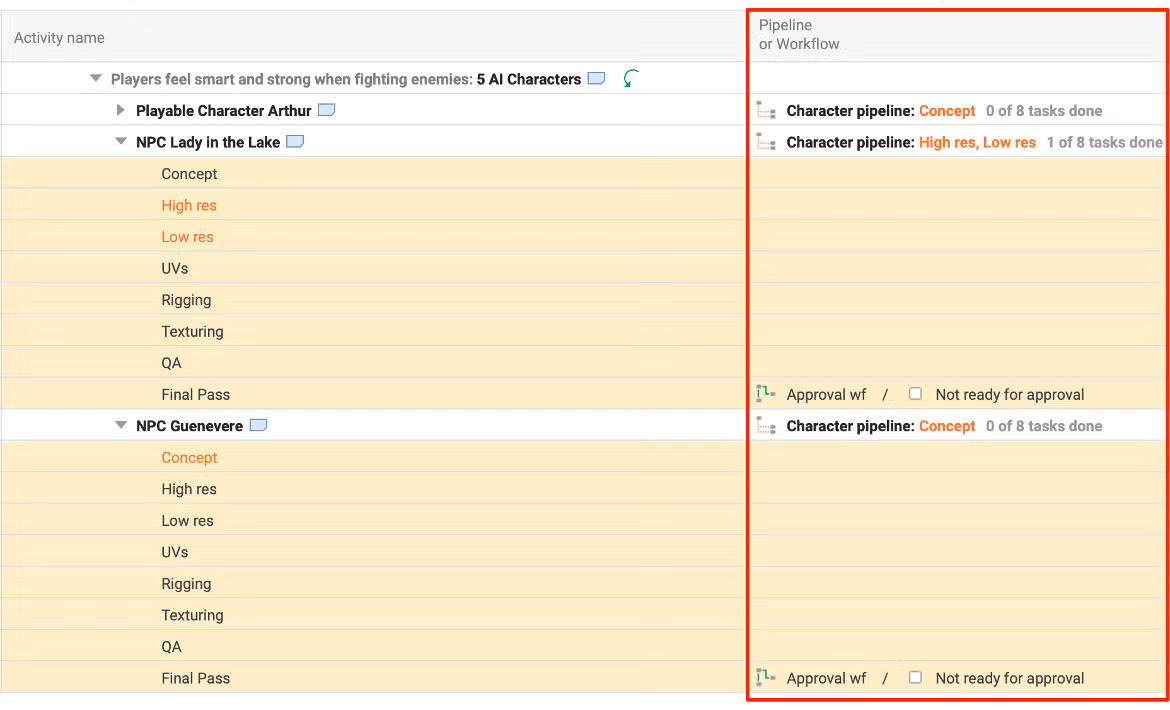Select Rigging task under NPC Guenevere

(x=186, y=584)
